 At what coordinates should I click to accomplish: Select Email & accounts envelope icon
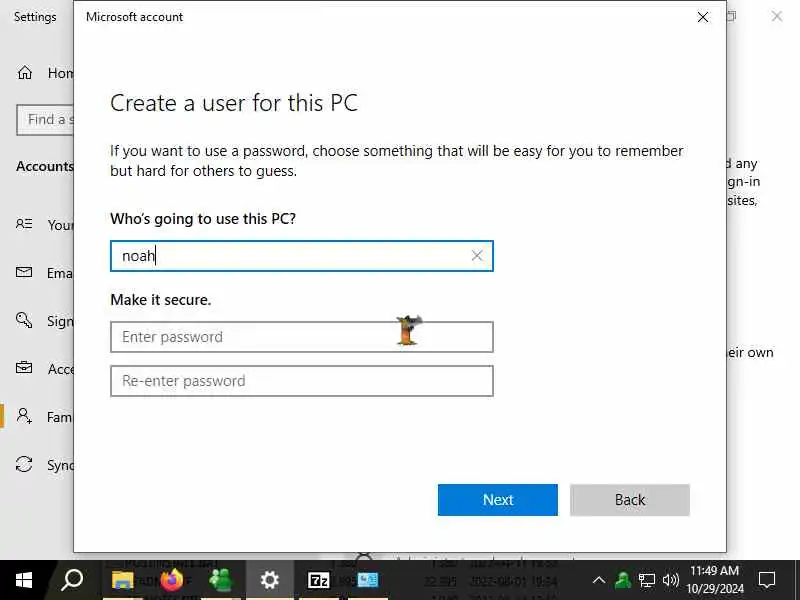click(x=24, y=272)
